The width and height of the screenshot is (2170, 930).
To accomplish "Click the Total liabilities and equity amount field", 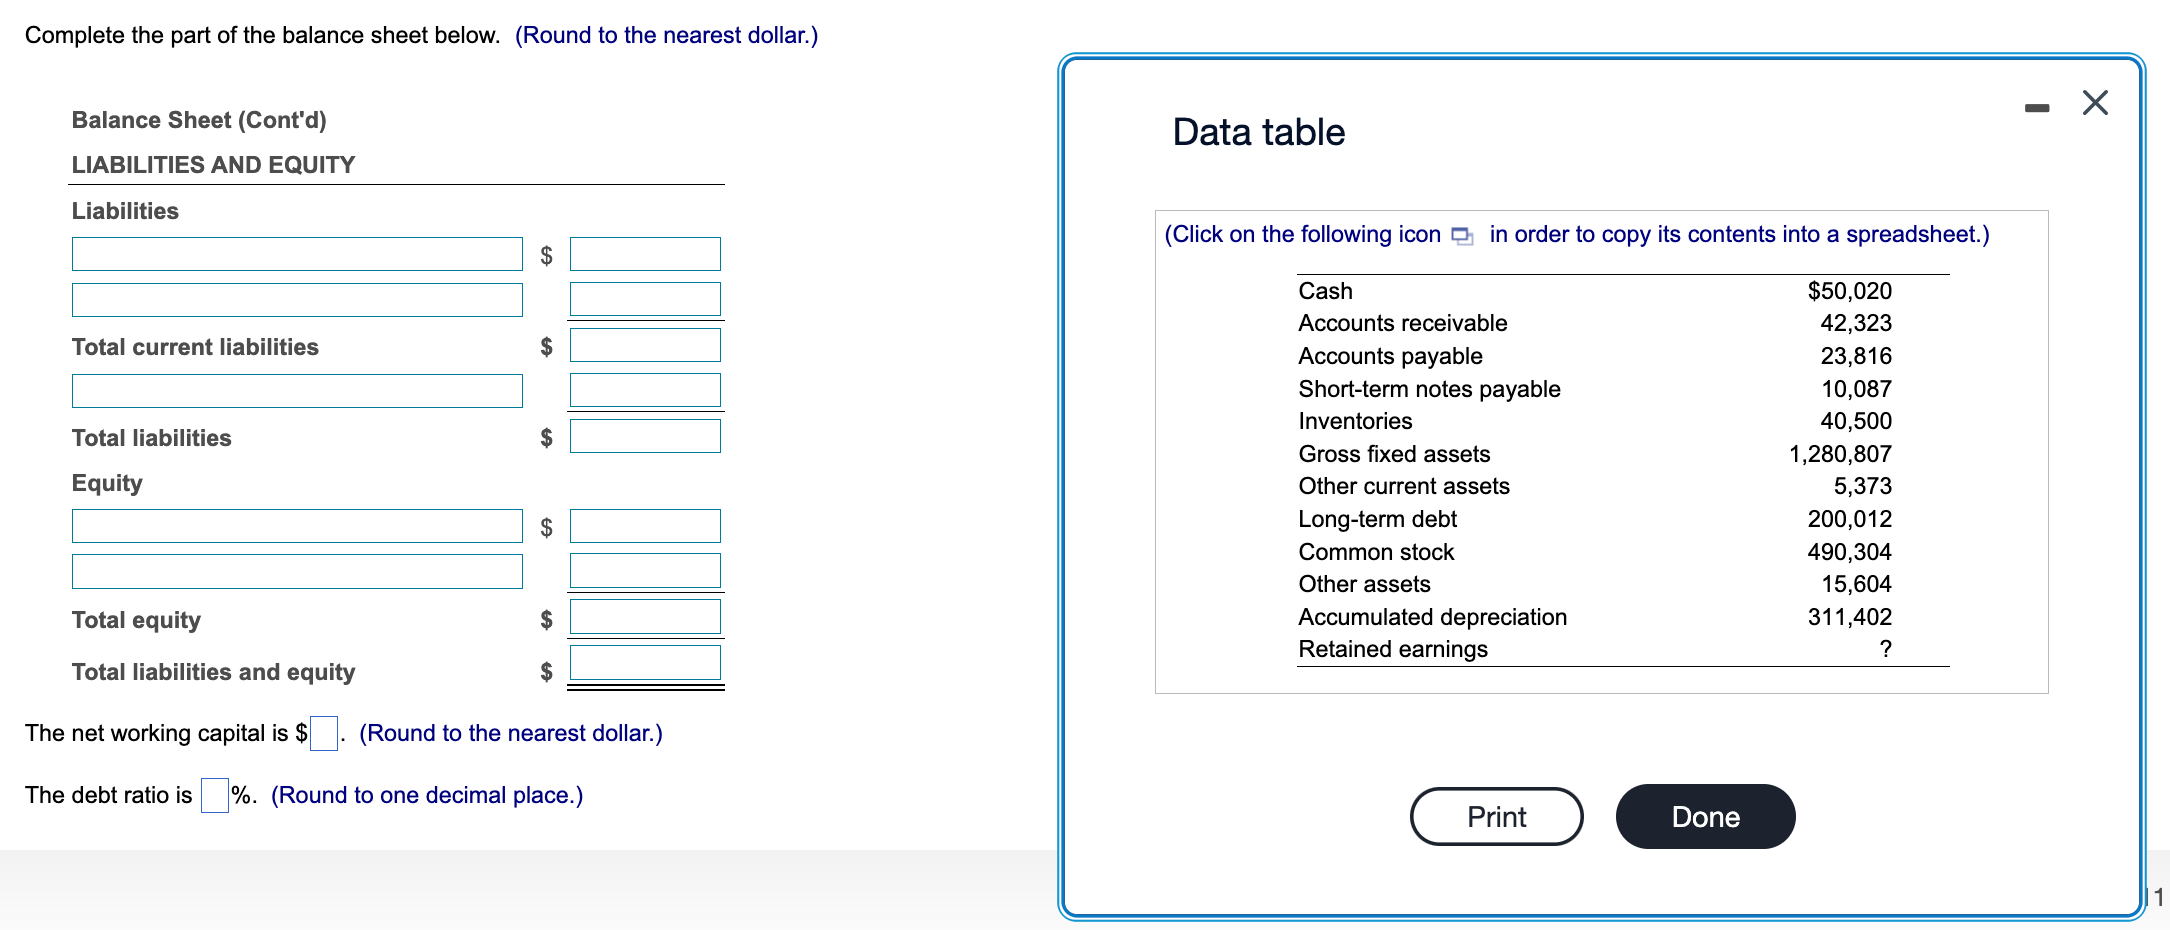I will coord(645,662).
